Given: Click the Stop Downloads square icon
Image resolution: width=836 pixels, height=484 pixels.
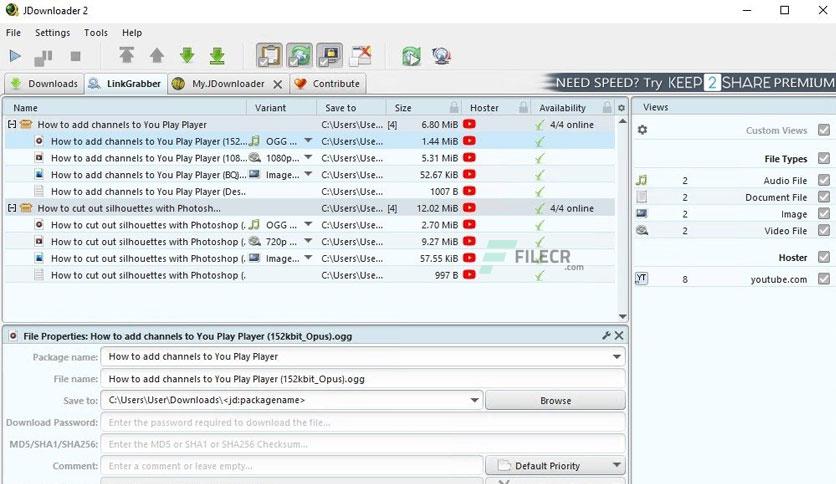Looking at the screenshot, I should pos(75,56).
